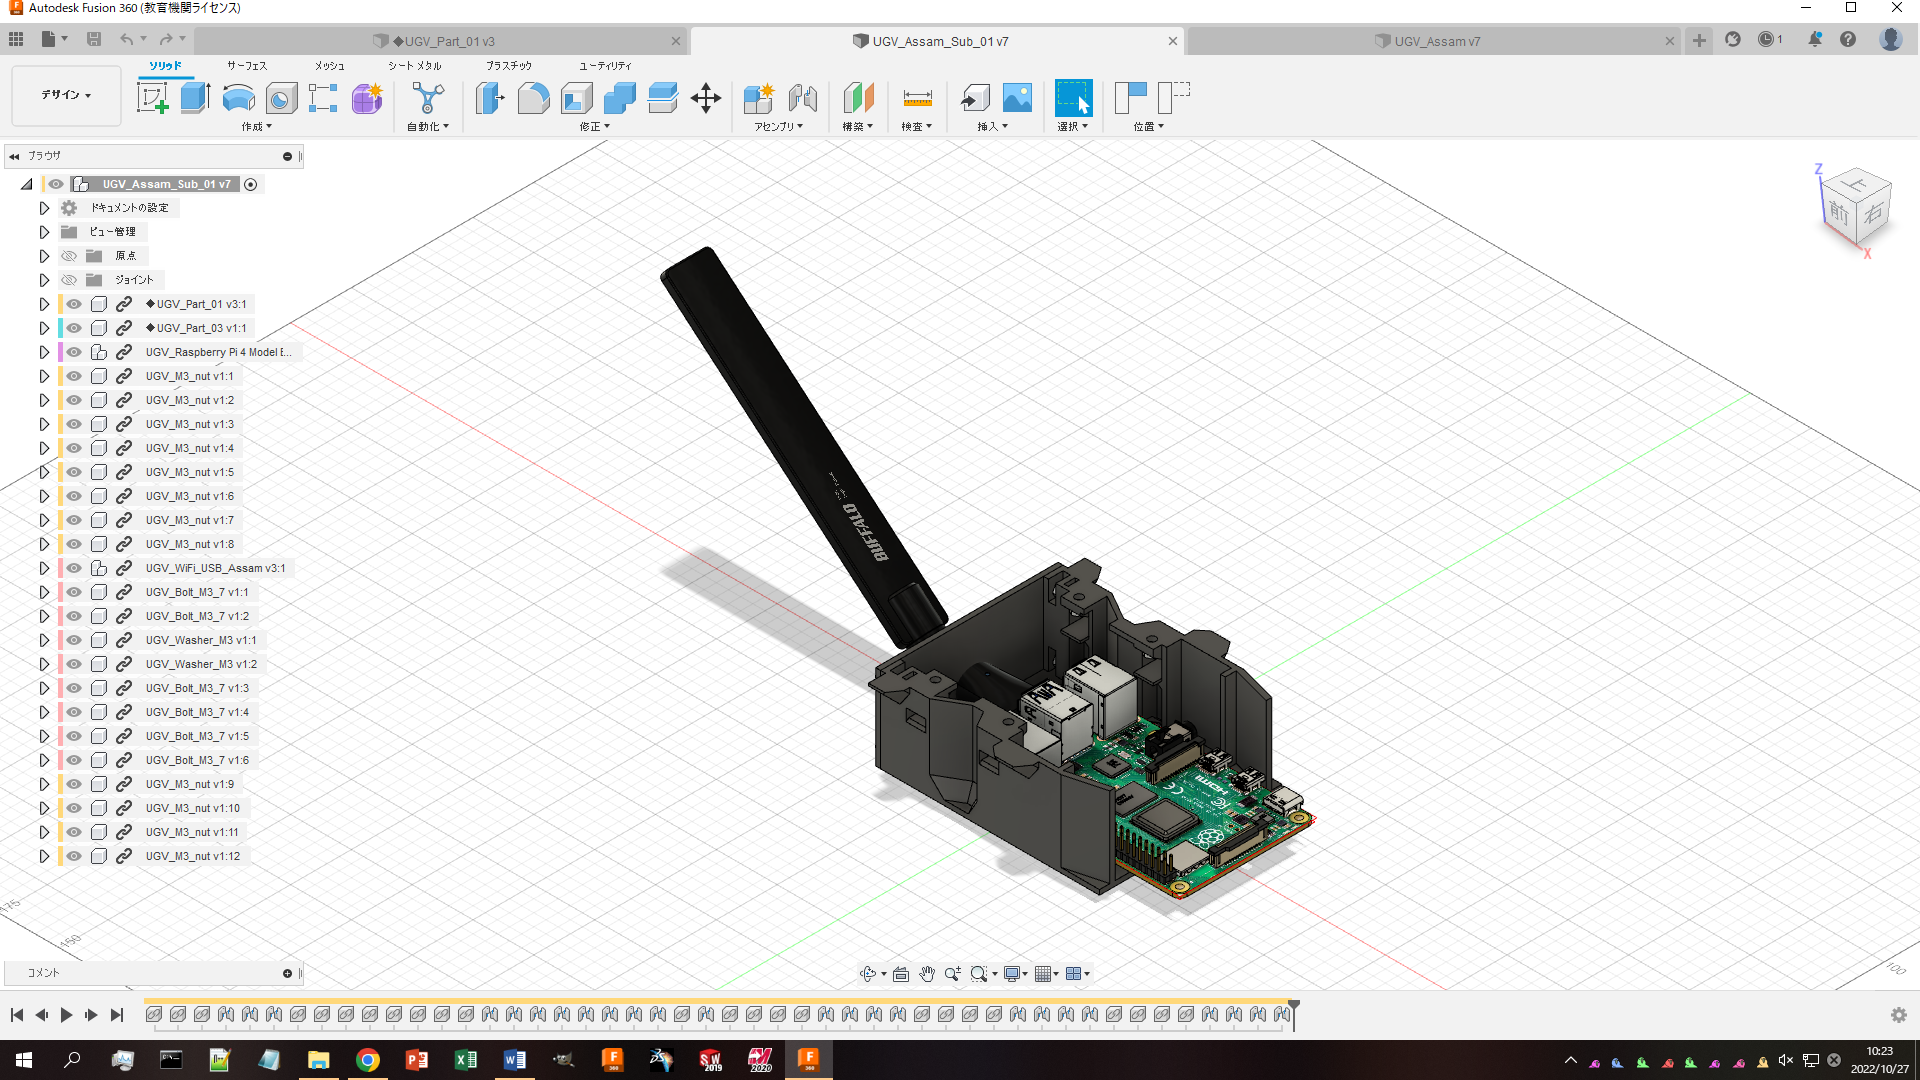Click the Construct plane icon
Screen dimensions: 1920x1080
tap(858, 98)
